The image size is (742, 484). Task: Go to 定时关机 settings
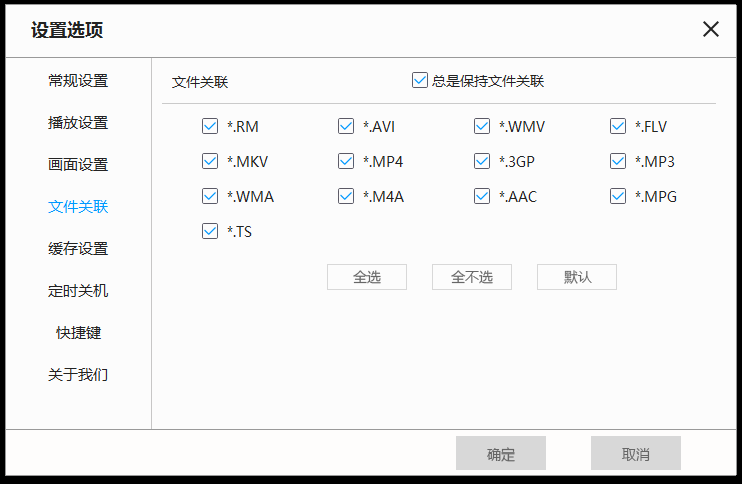[x=78, y=291]
